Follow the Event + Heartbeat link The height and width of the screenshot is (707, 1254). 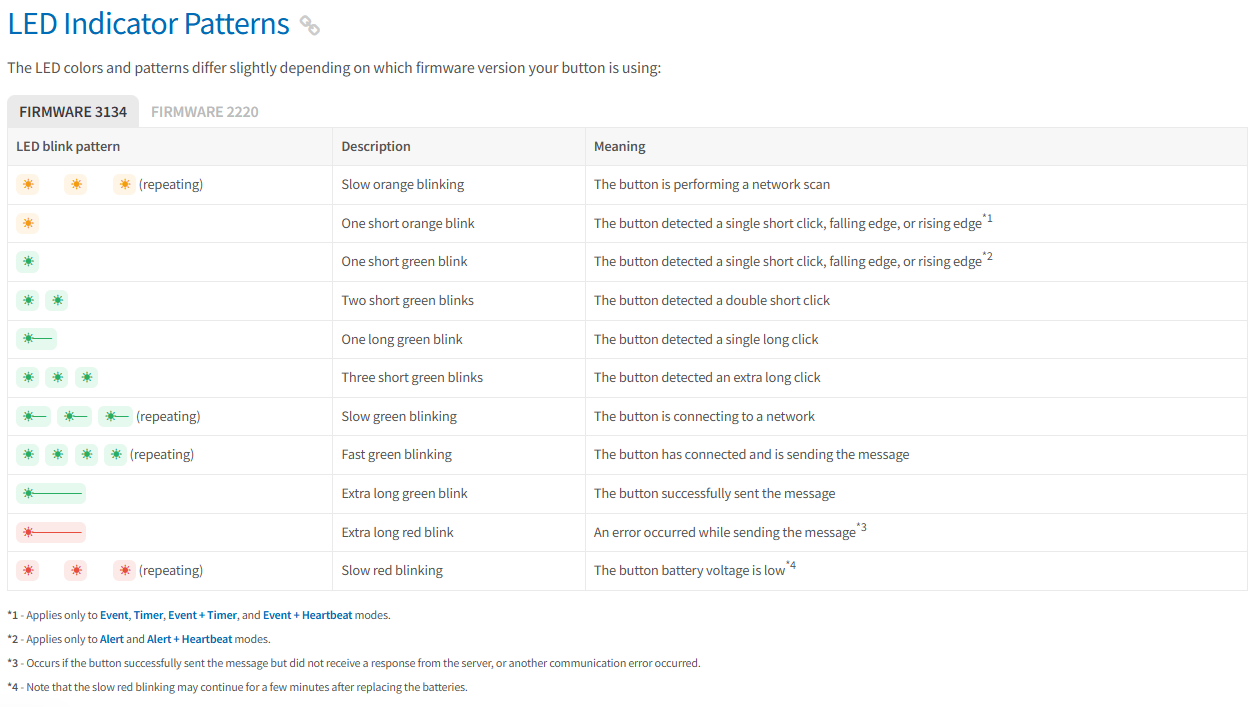pyautogui.click(x=307, y=615)
